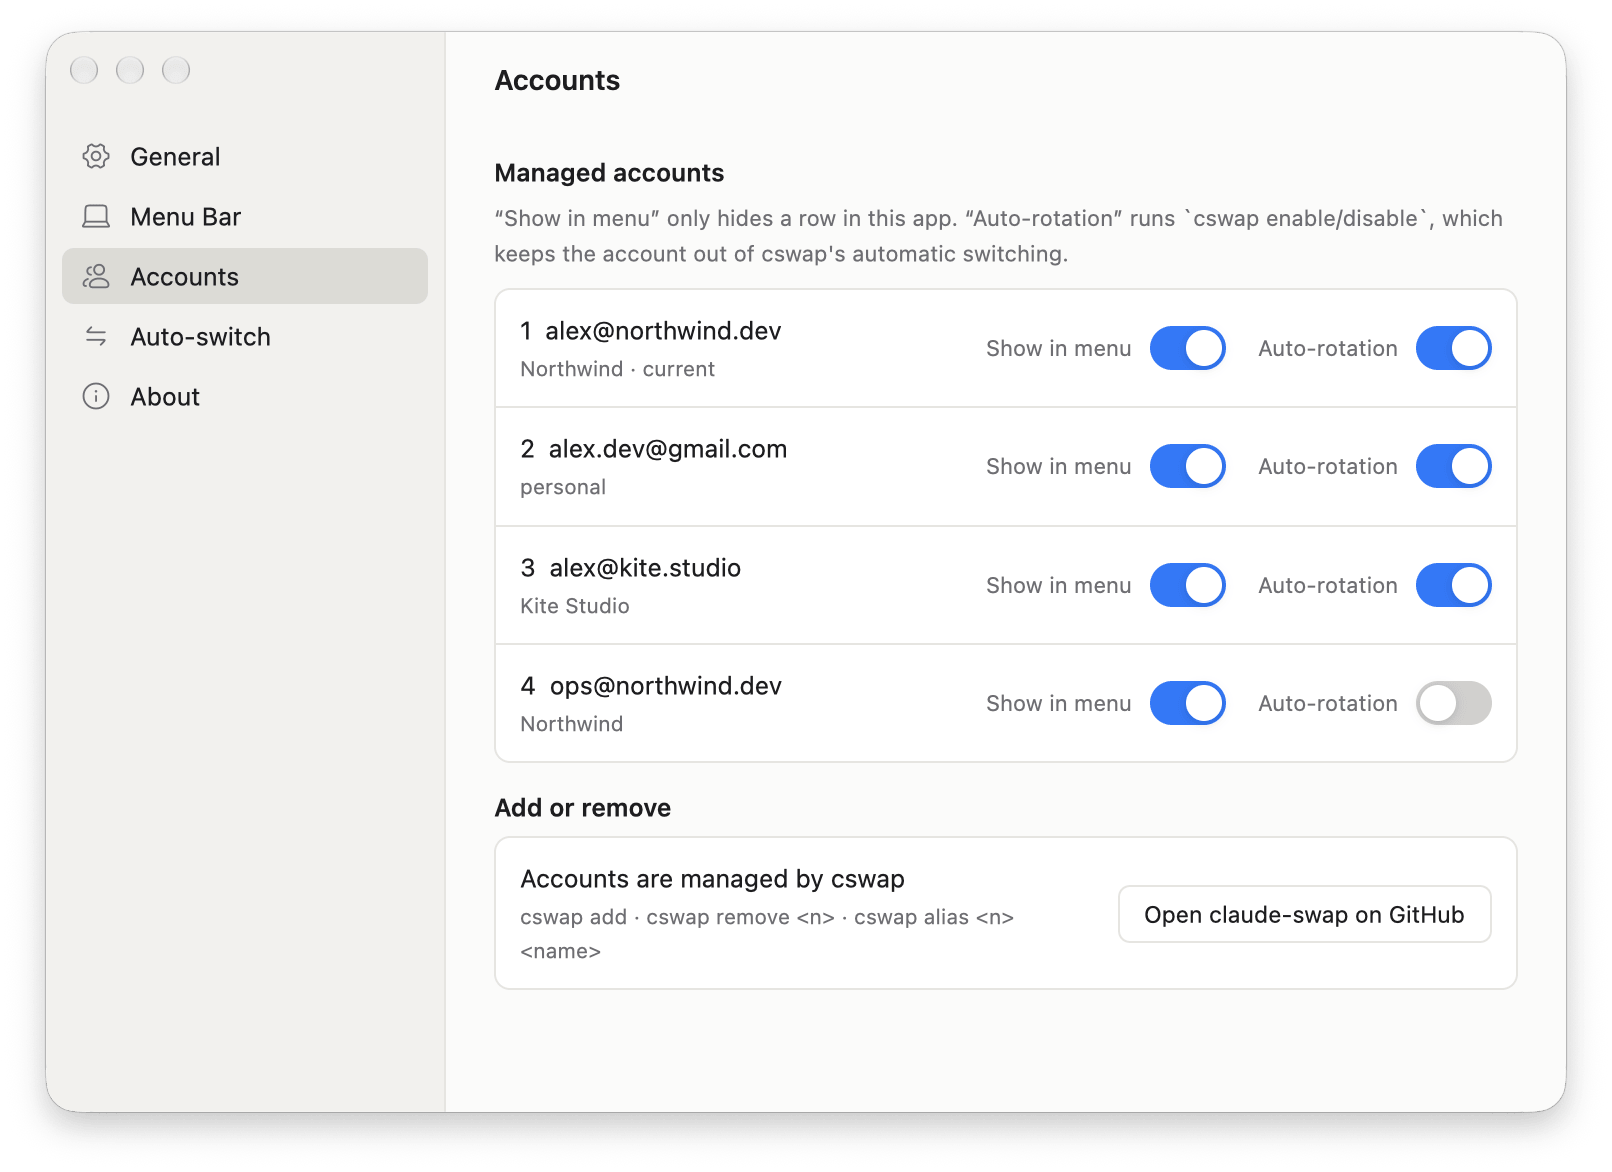Click 'Accounts are managed by cswap' text
This screenshot has width=1612, height=1172.
(712, 879)
